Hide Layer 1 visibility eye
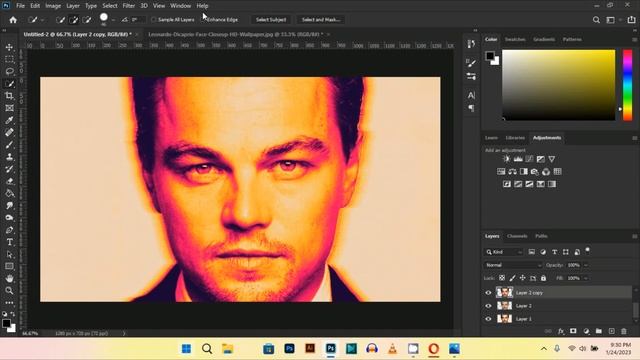 pos(488,319)
